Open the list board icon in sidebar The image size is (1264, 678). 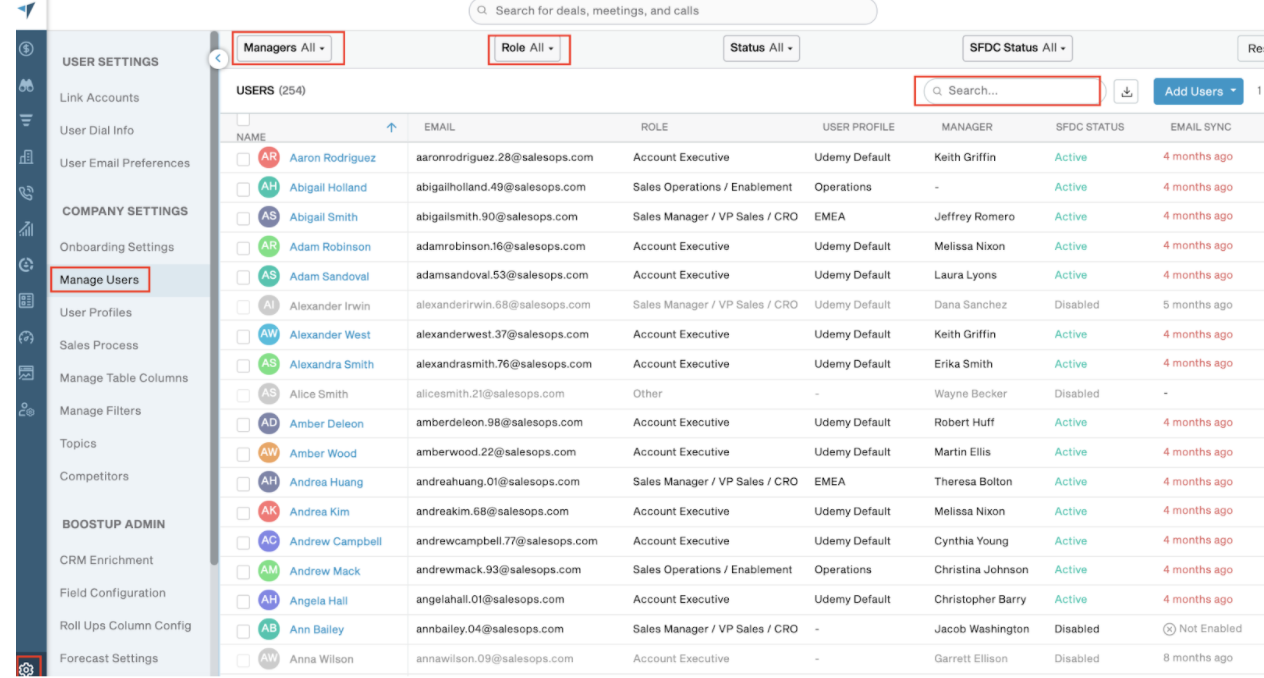[26, 301]
